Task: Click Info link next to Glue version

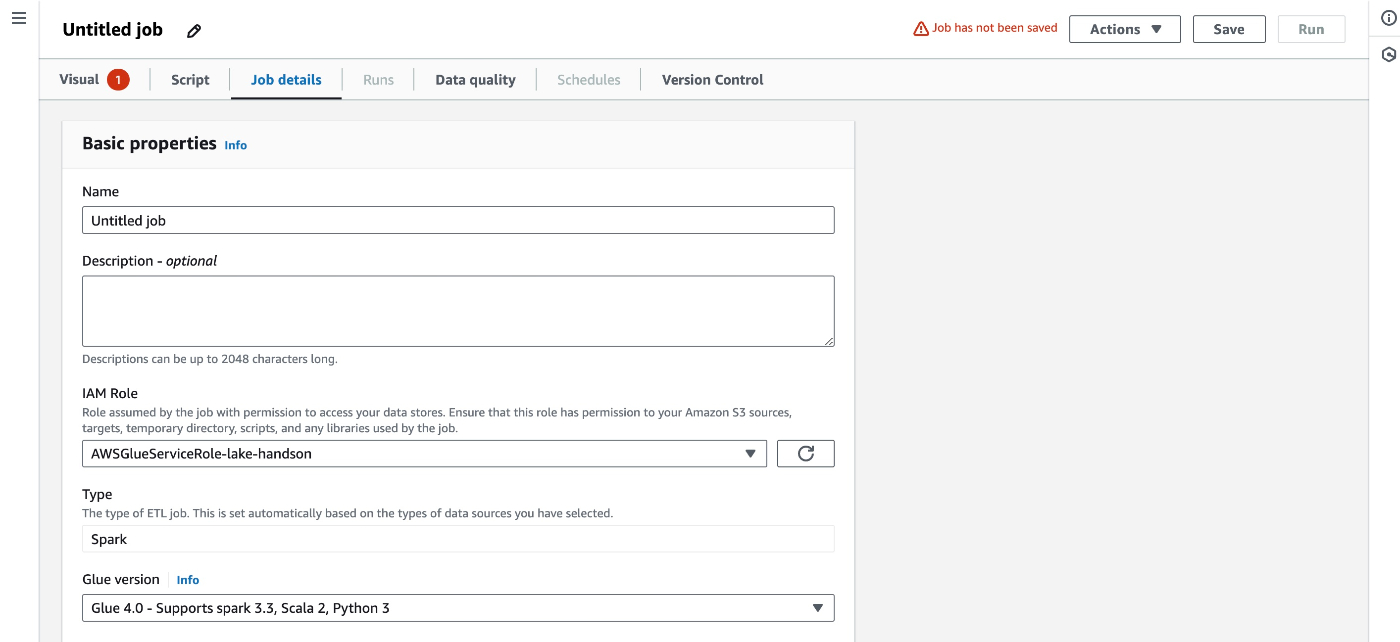Action: coord(188,580)
